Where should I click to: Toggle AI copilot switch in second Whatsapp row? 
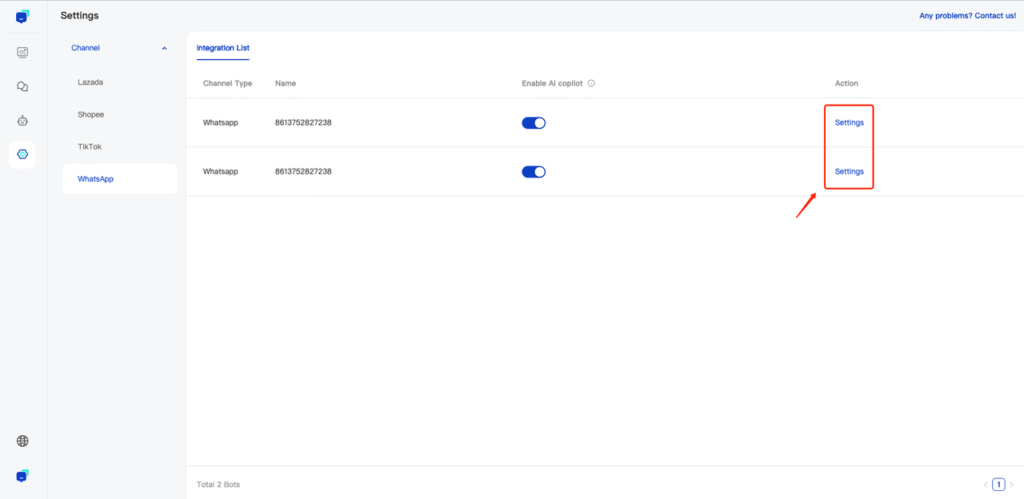pos(534,172)
